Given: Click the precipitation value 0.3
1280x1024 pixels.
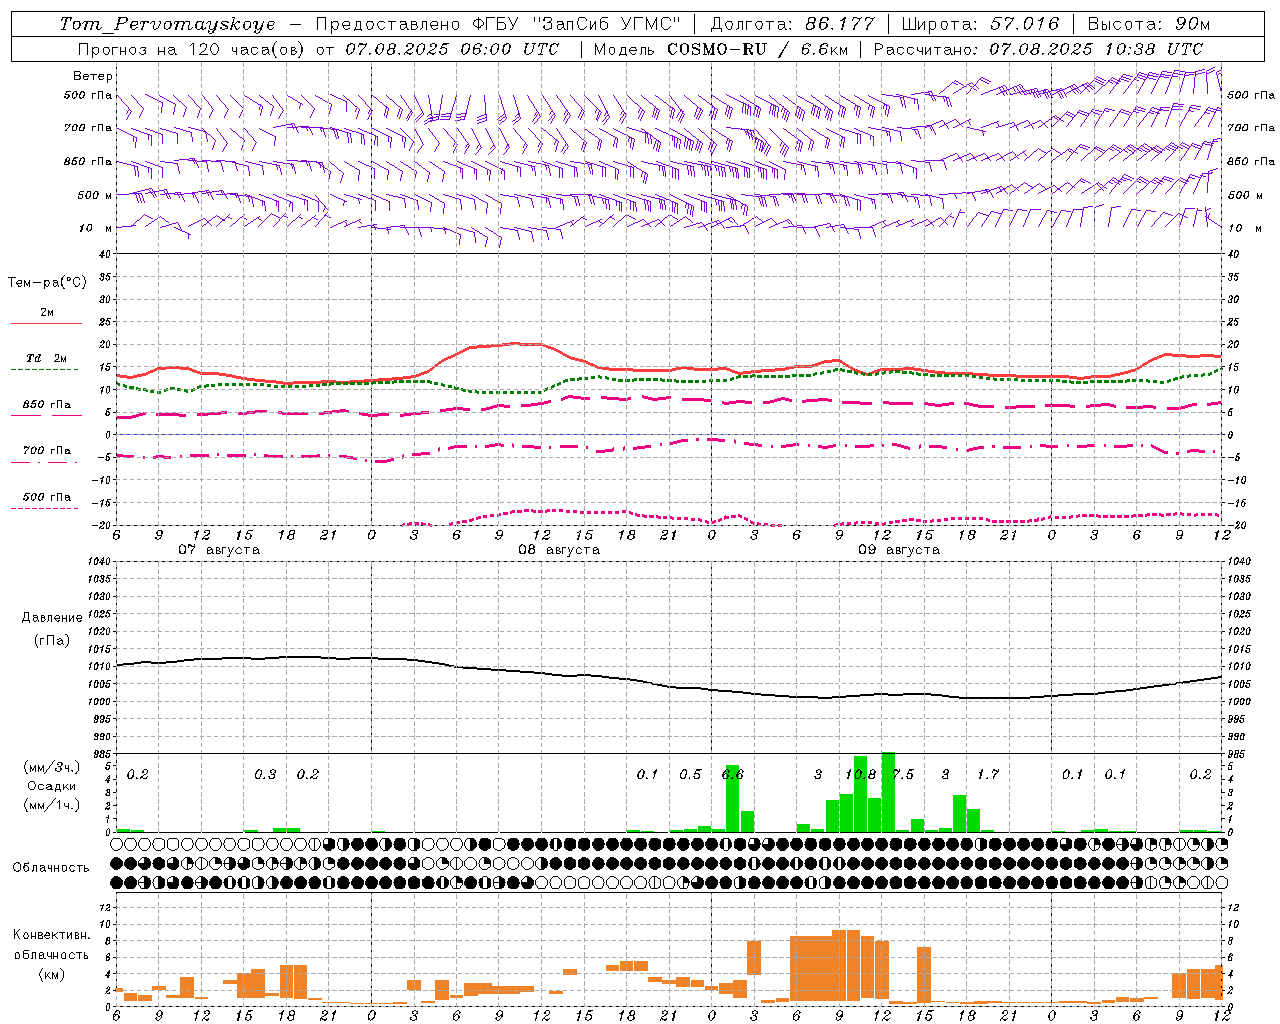Looking at the screenshot, I should coord(265,774).
